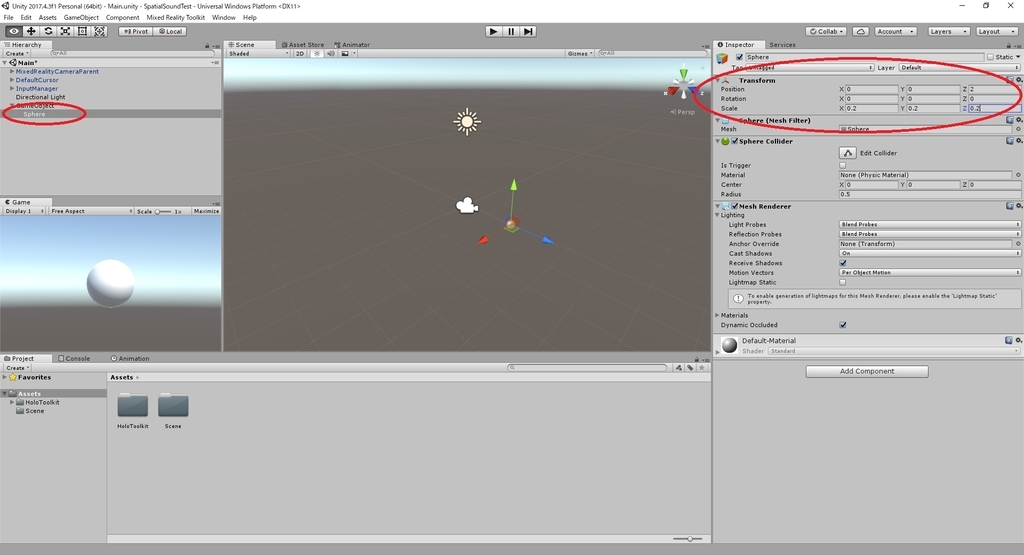Switch to the Animation tab
Screen dimensions: 1024x555
tap(130, 358)
